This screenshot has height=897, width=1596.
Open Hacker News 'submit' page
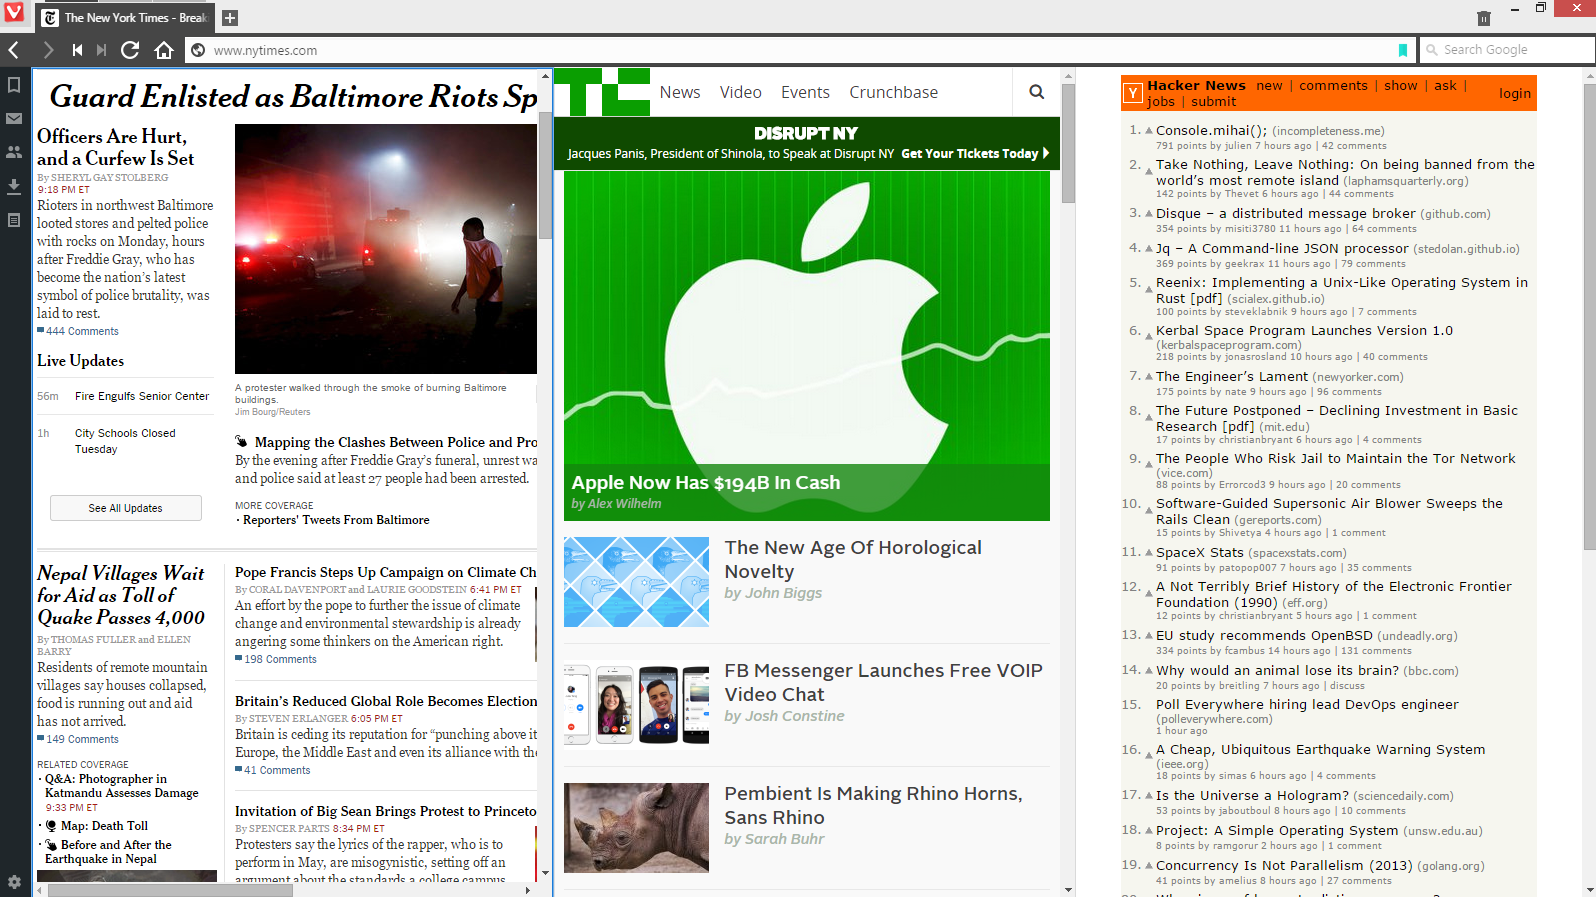(x=1214, y=102)
